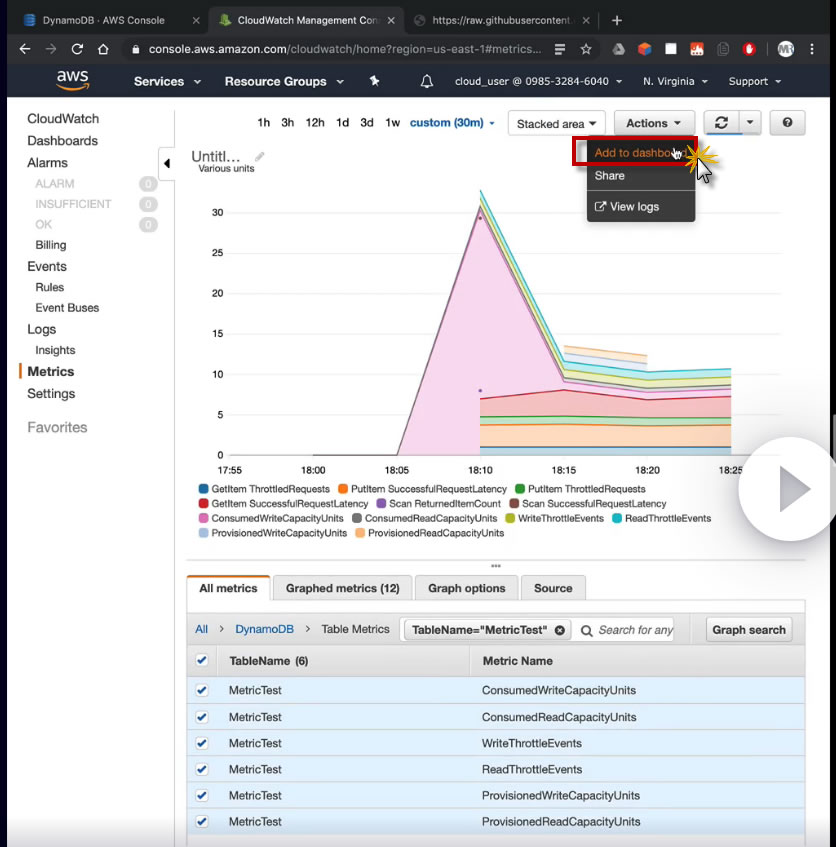Screen dimensions: 836x847
Task: Switch to the Graphed metrics (12) tab
Action: point(342,588)
